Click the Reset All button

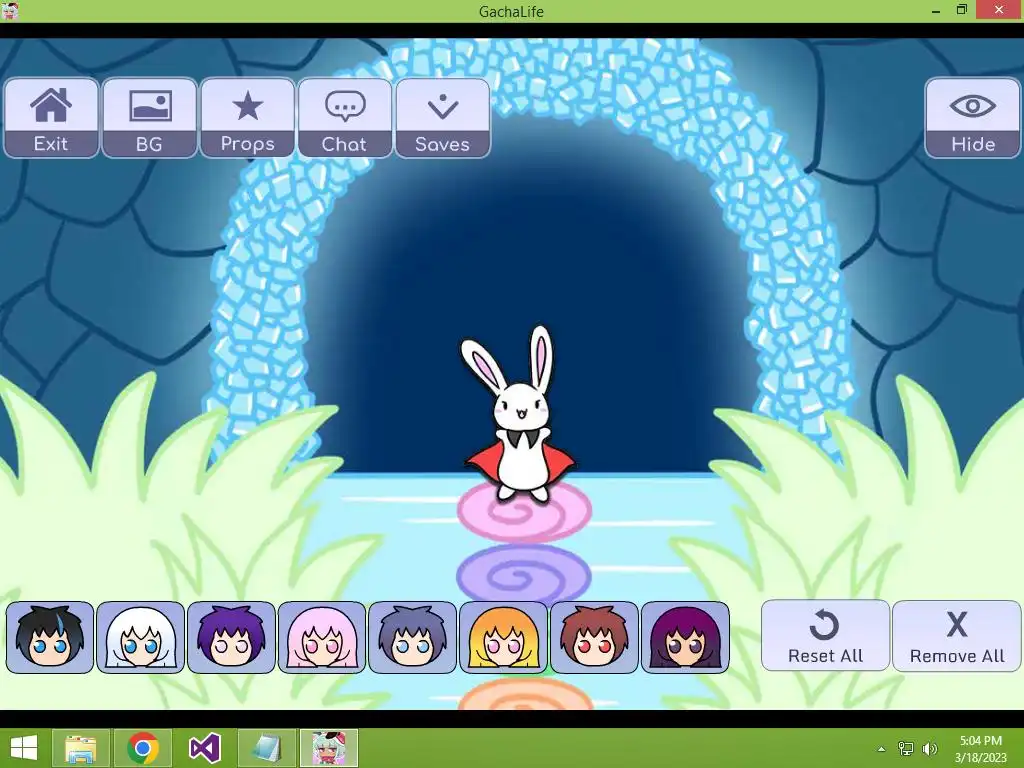click(x=825, y=635)
